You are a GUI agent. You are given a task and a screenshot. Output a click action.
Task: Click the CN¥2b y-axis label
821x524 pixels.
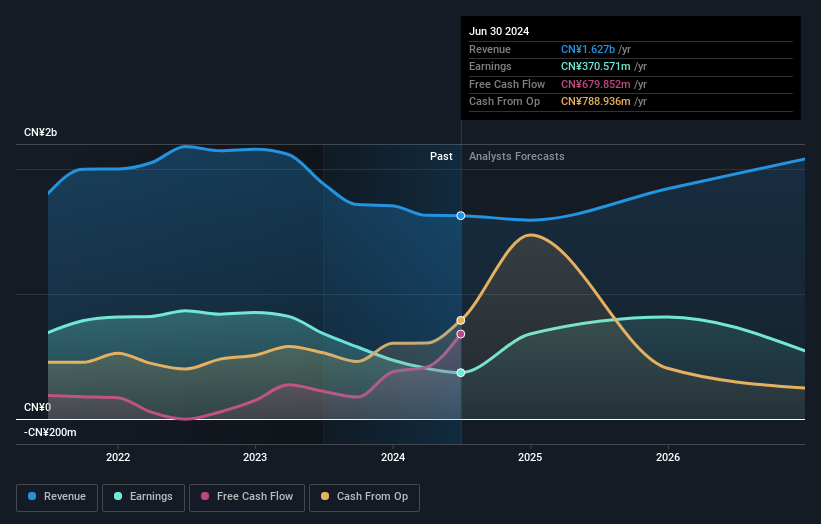40,132
